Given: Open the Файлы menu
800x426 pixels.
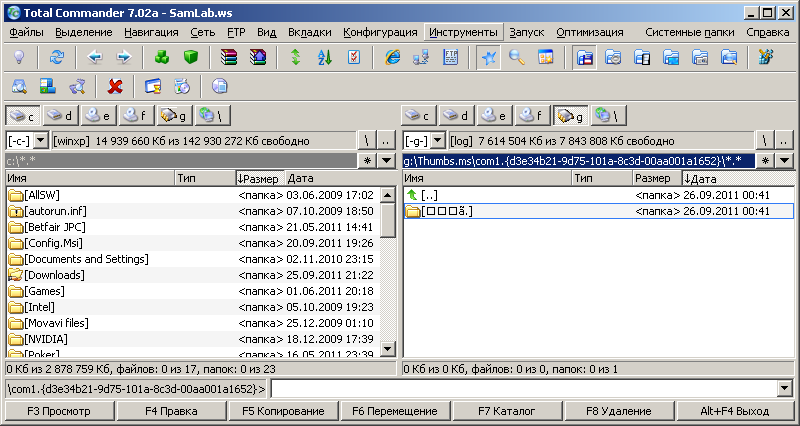Looking at the screenshot, I should point(27,32).
